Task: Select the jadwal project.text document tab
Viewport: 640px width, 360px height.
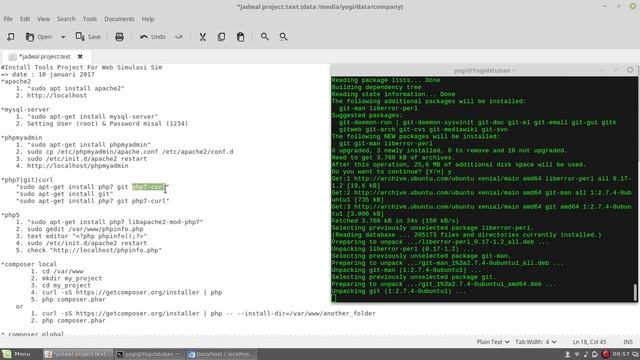Action: pyautogui.click(x=45, y=56)
